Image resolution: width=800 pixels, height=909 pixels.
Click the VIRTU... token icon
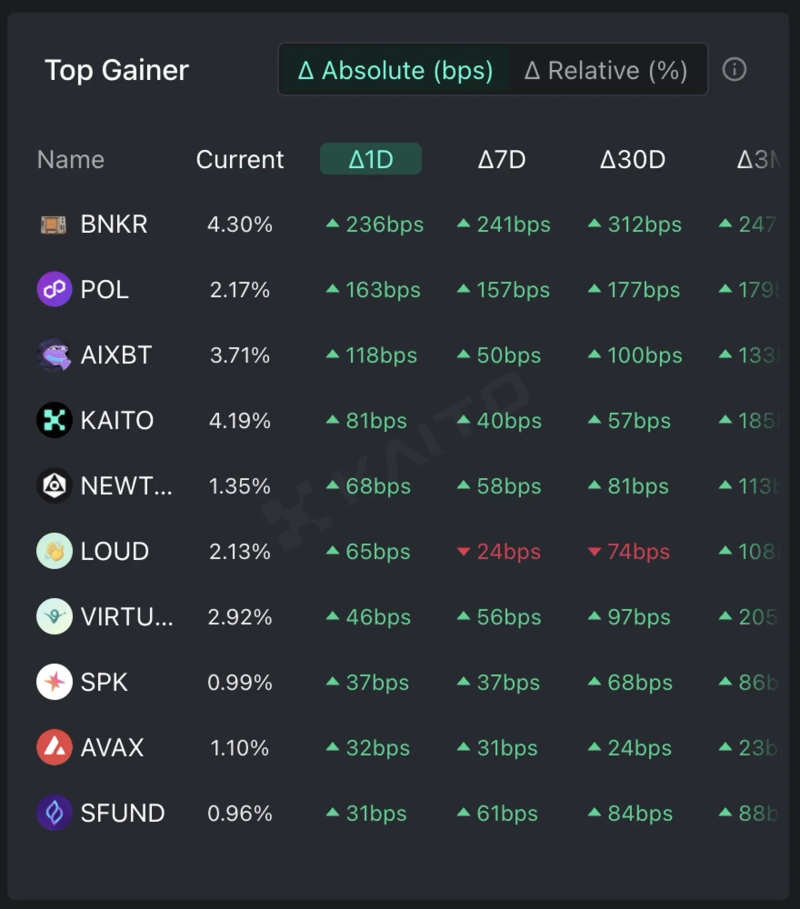(x=54, y=617)
